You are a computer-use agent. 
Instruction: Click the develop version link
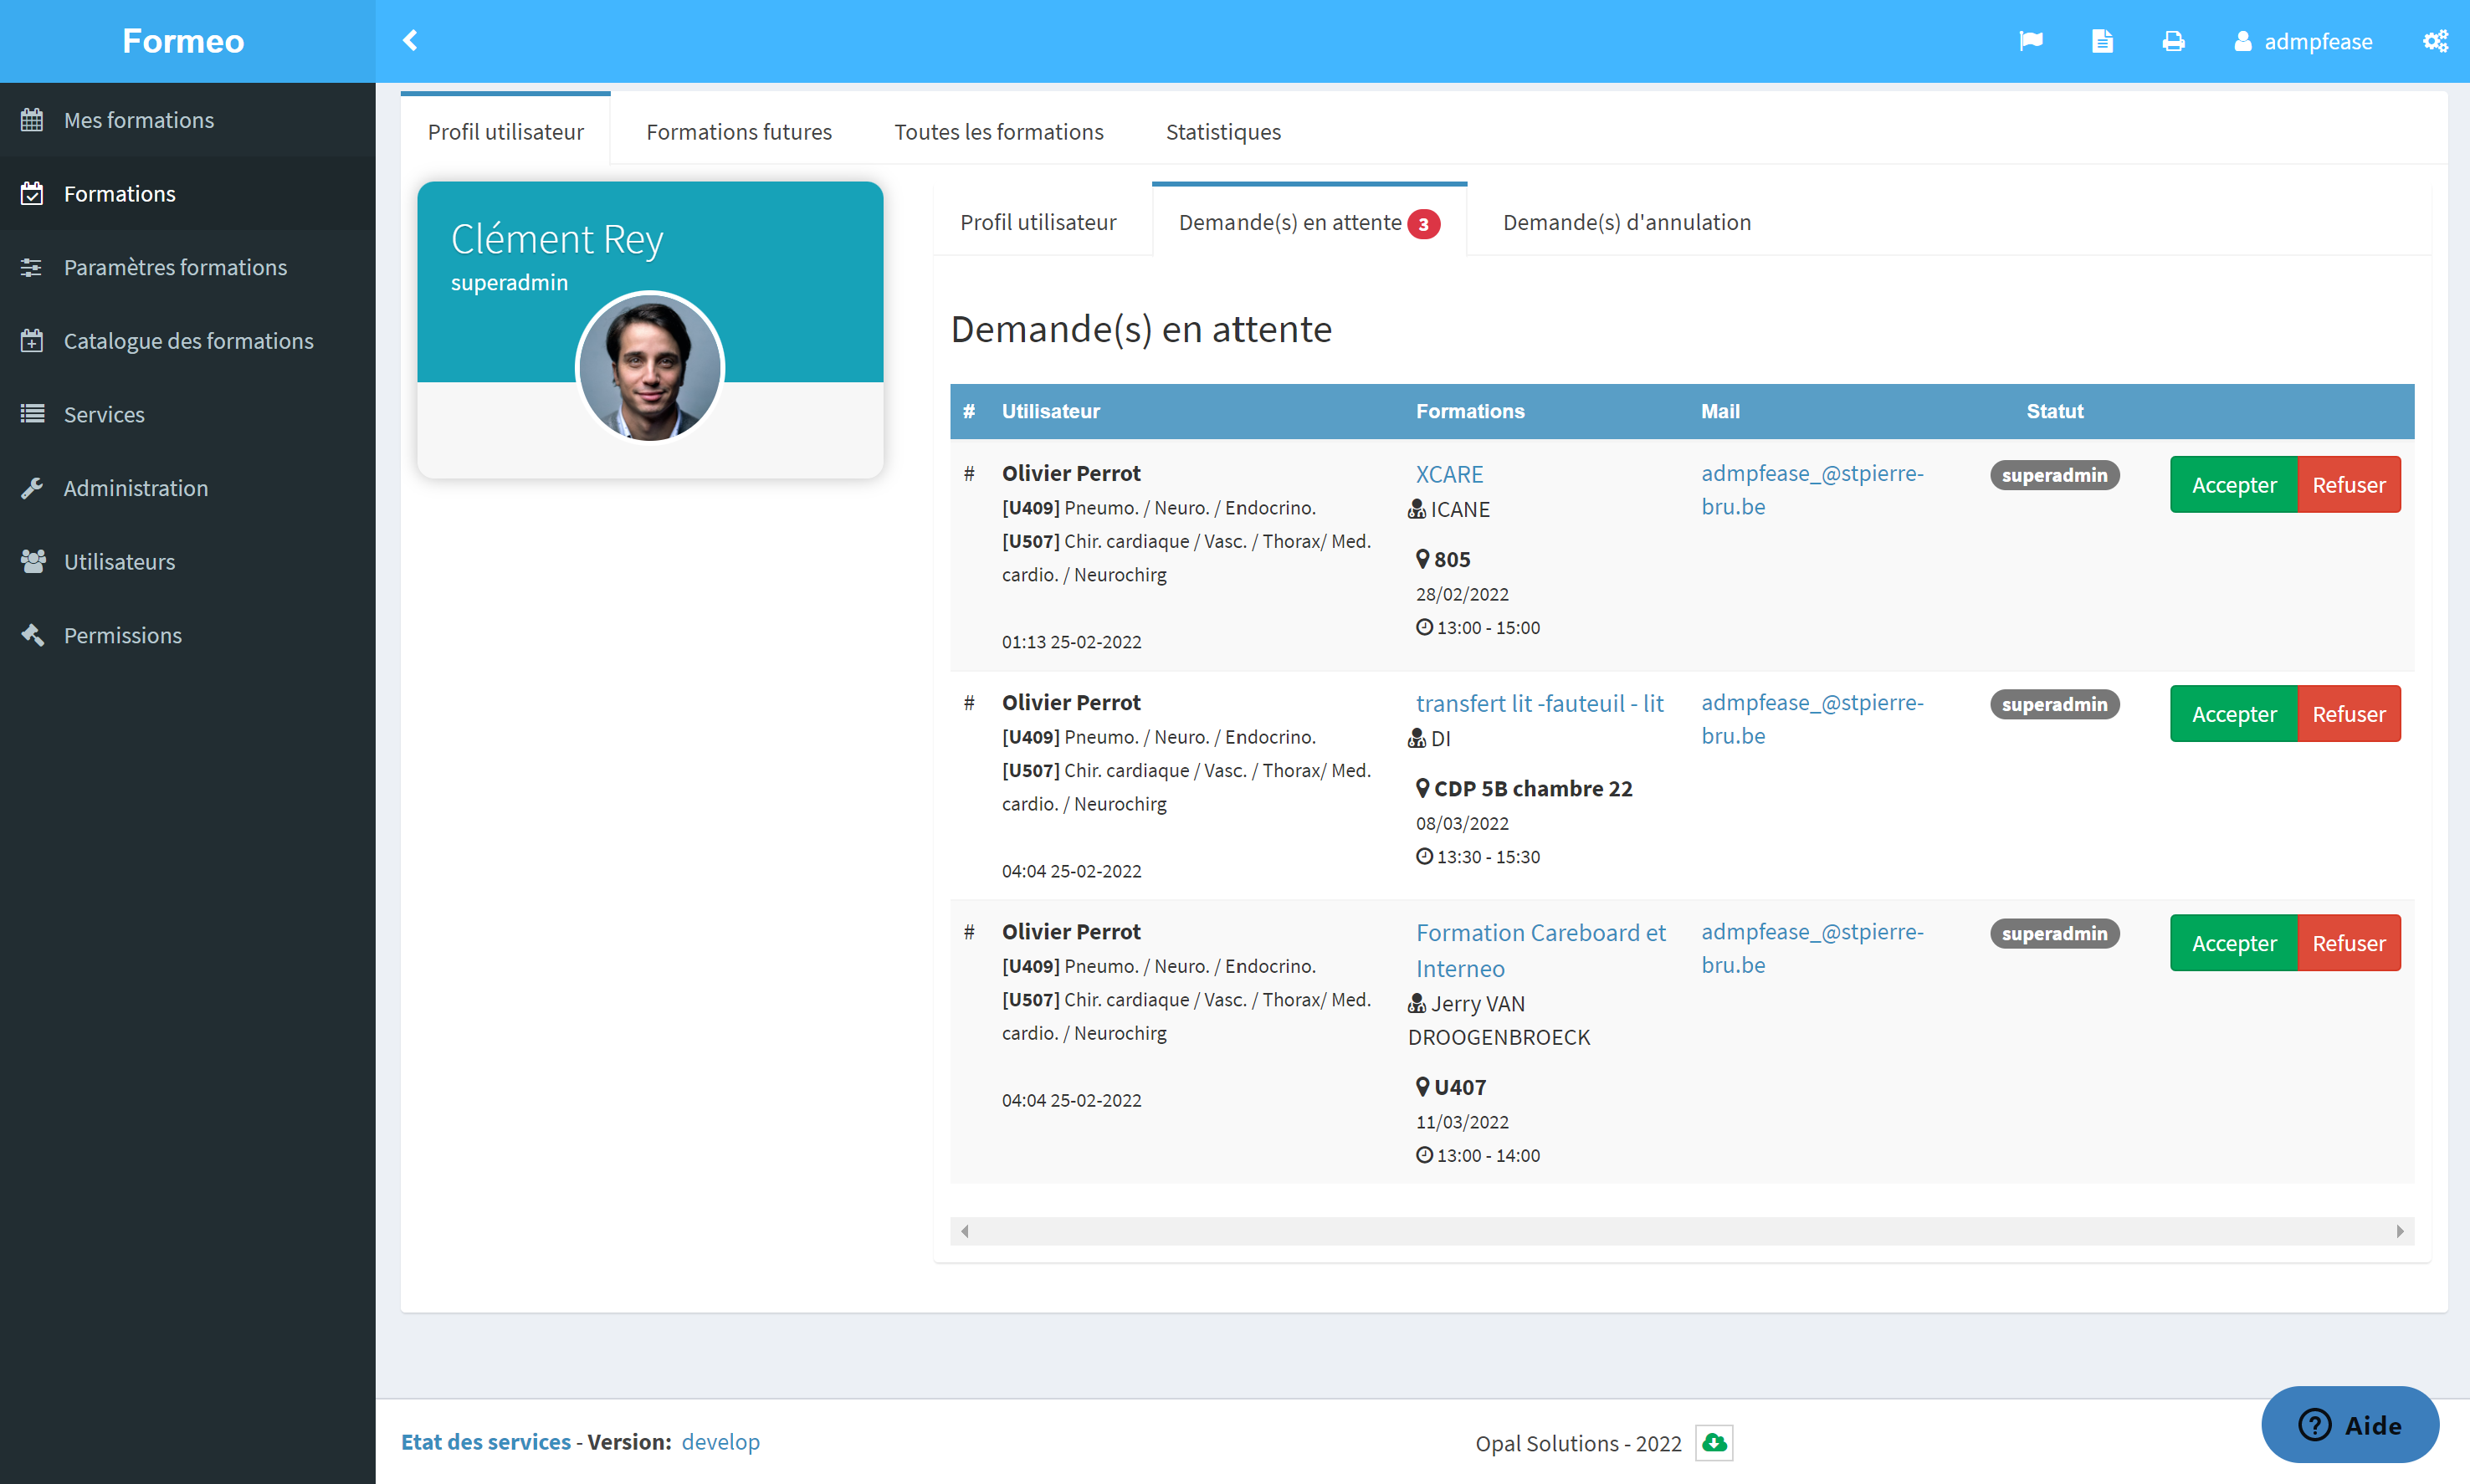pos(720,1442)
